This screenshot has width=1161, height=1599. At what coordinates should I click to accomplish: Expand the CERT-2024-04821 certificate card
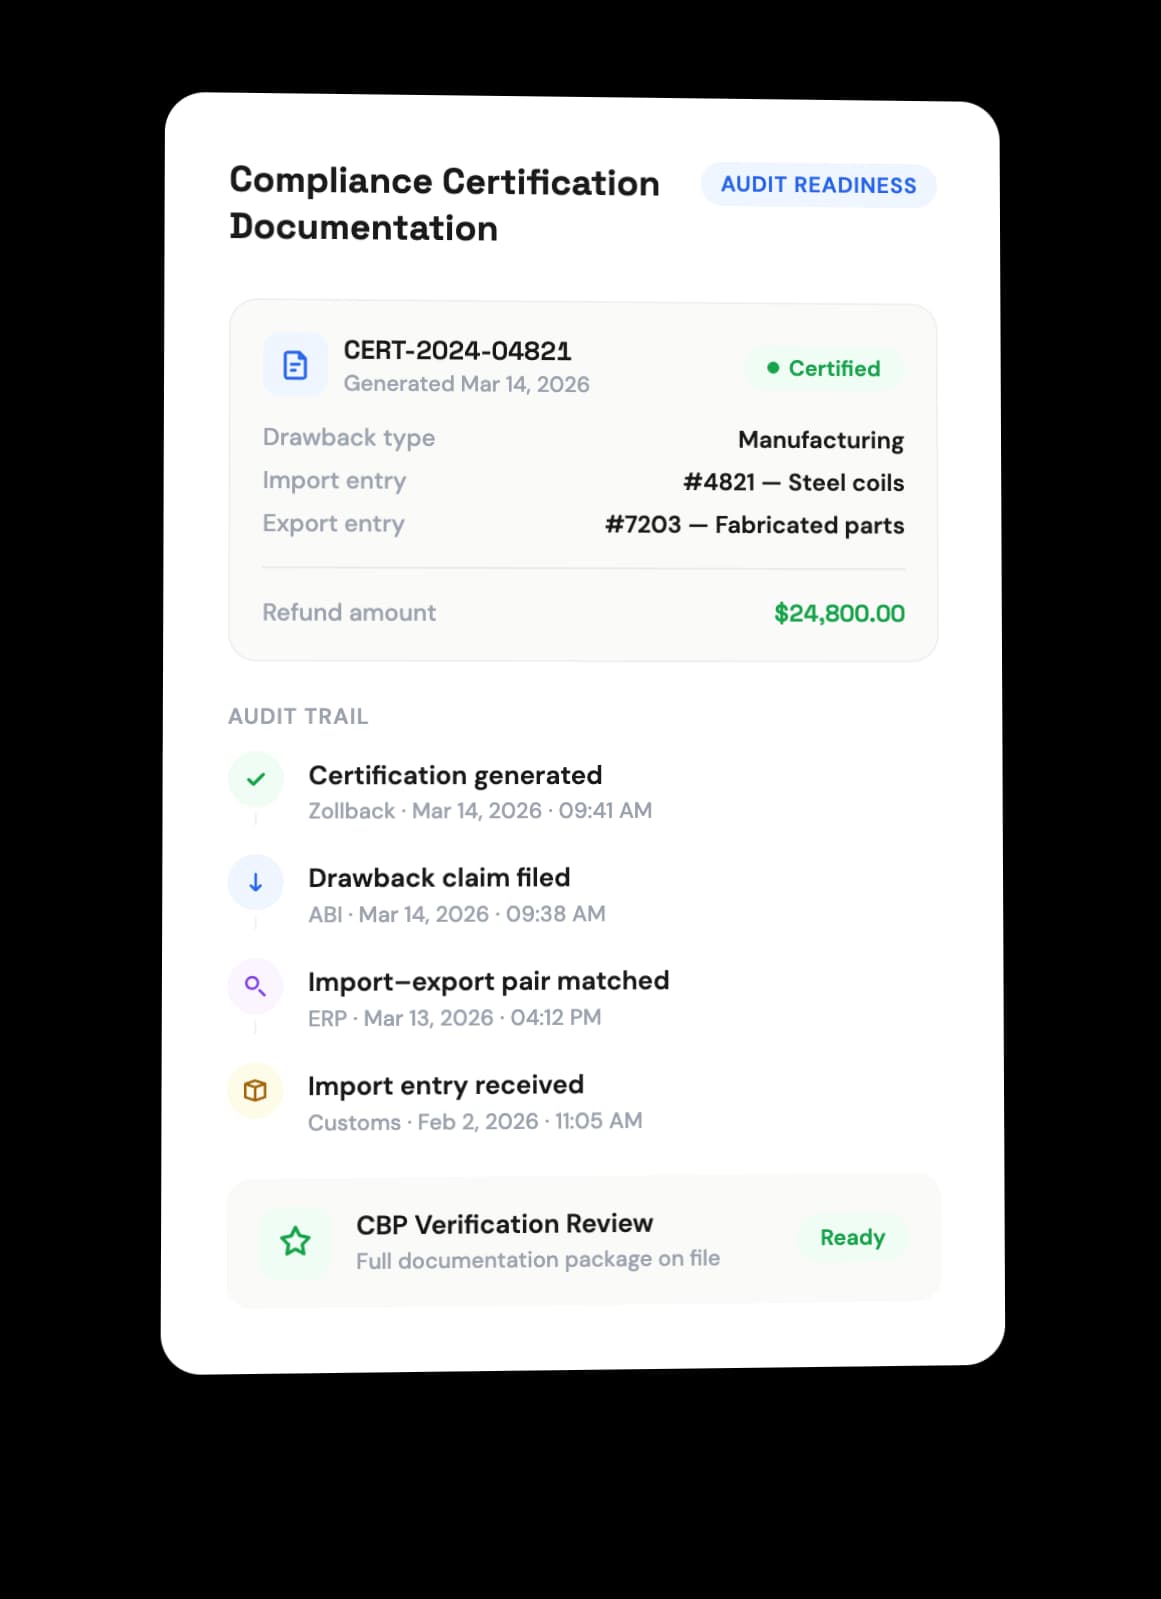pos(583,480)
